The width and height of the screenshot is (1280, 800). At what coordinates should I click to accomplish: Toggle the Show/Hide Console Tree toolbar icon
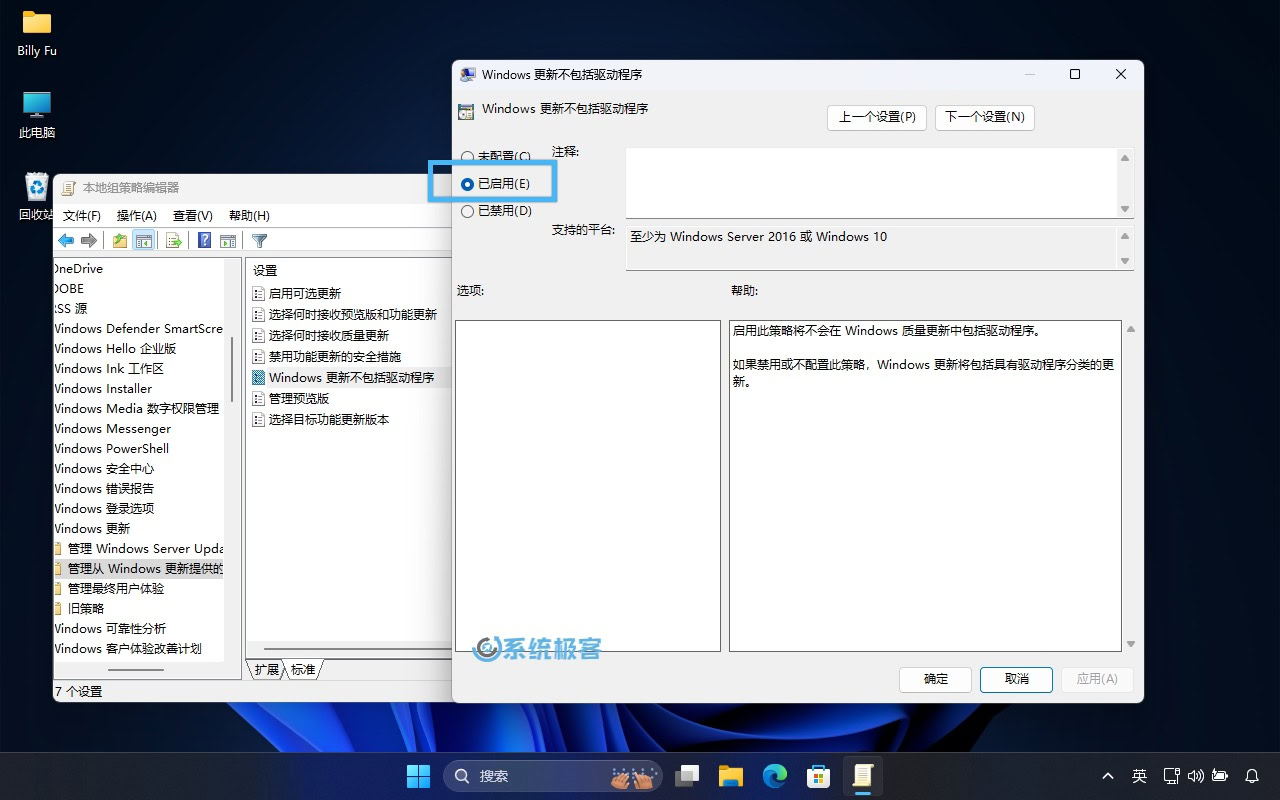[x=144, y=240]
